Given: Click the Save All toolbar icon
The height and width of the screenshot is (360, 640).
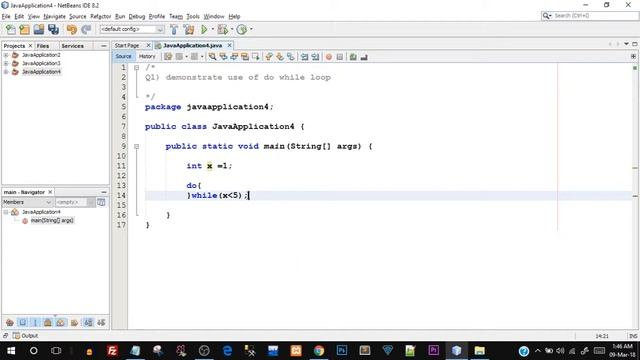Looking at the screenshot, I should (53, 29).
